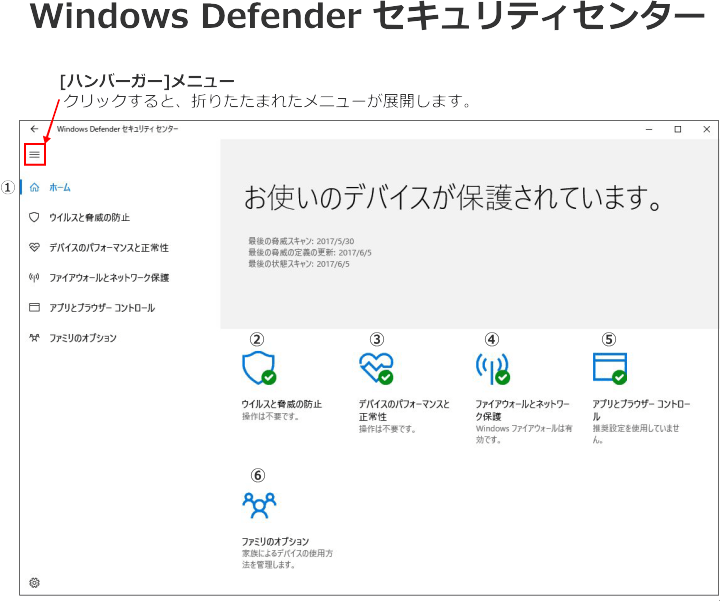The image size is (720, 601).
Task: Click the 最後の脅威スキャン: 2017/5/30 text
Action: click(301, 241)
